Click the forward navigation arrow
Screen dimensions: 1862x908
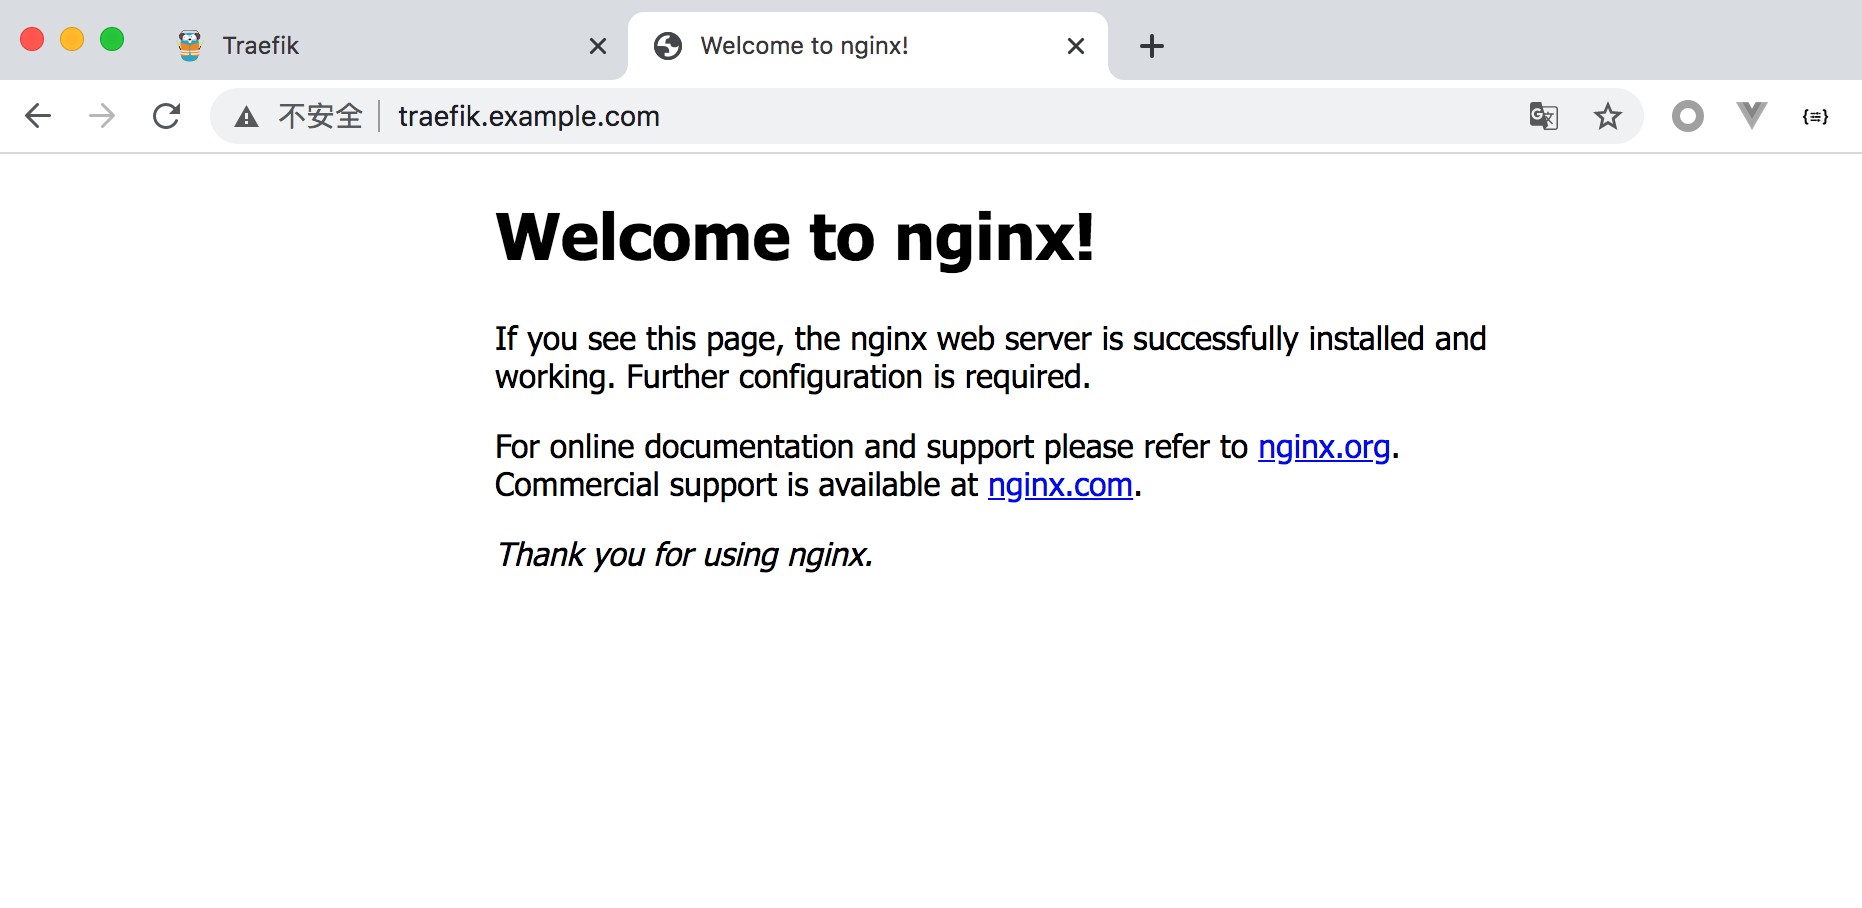pos(102,116)
